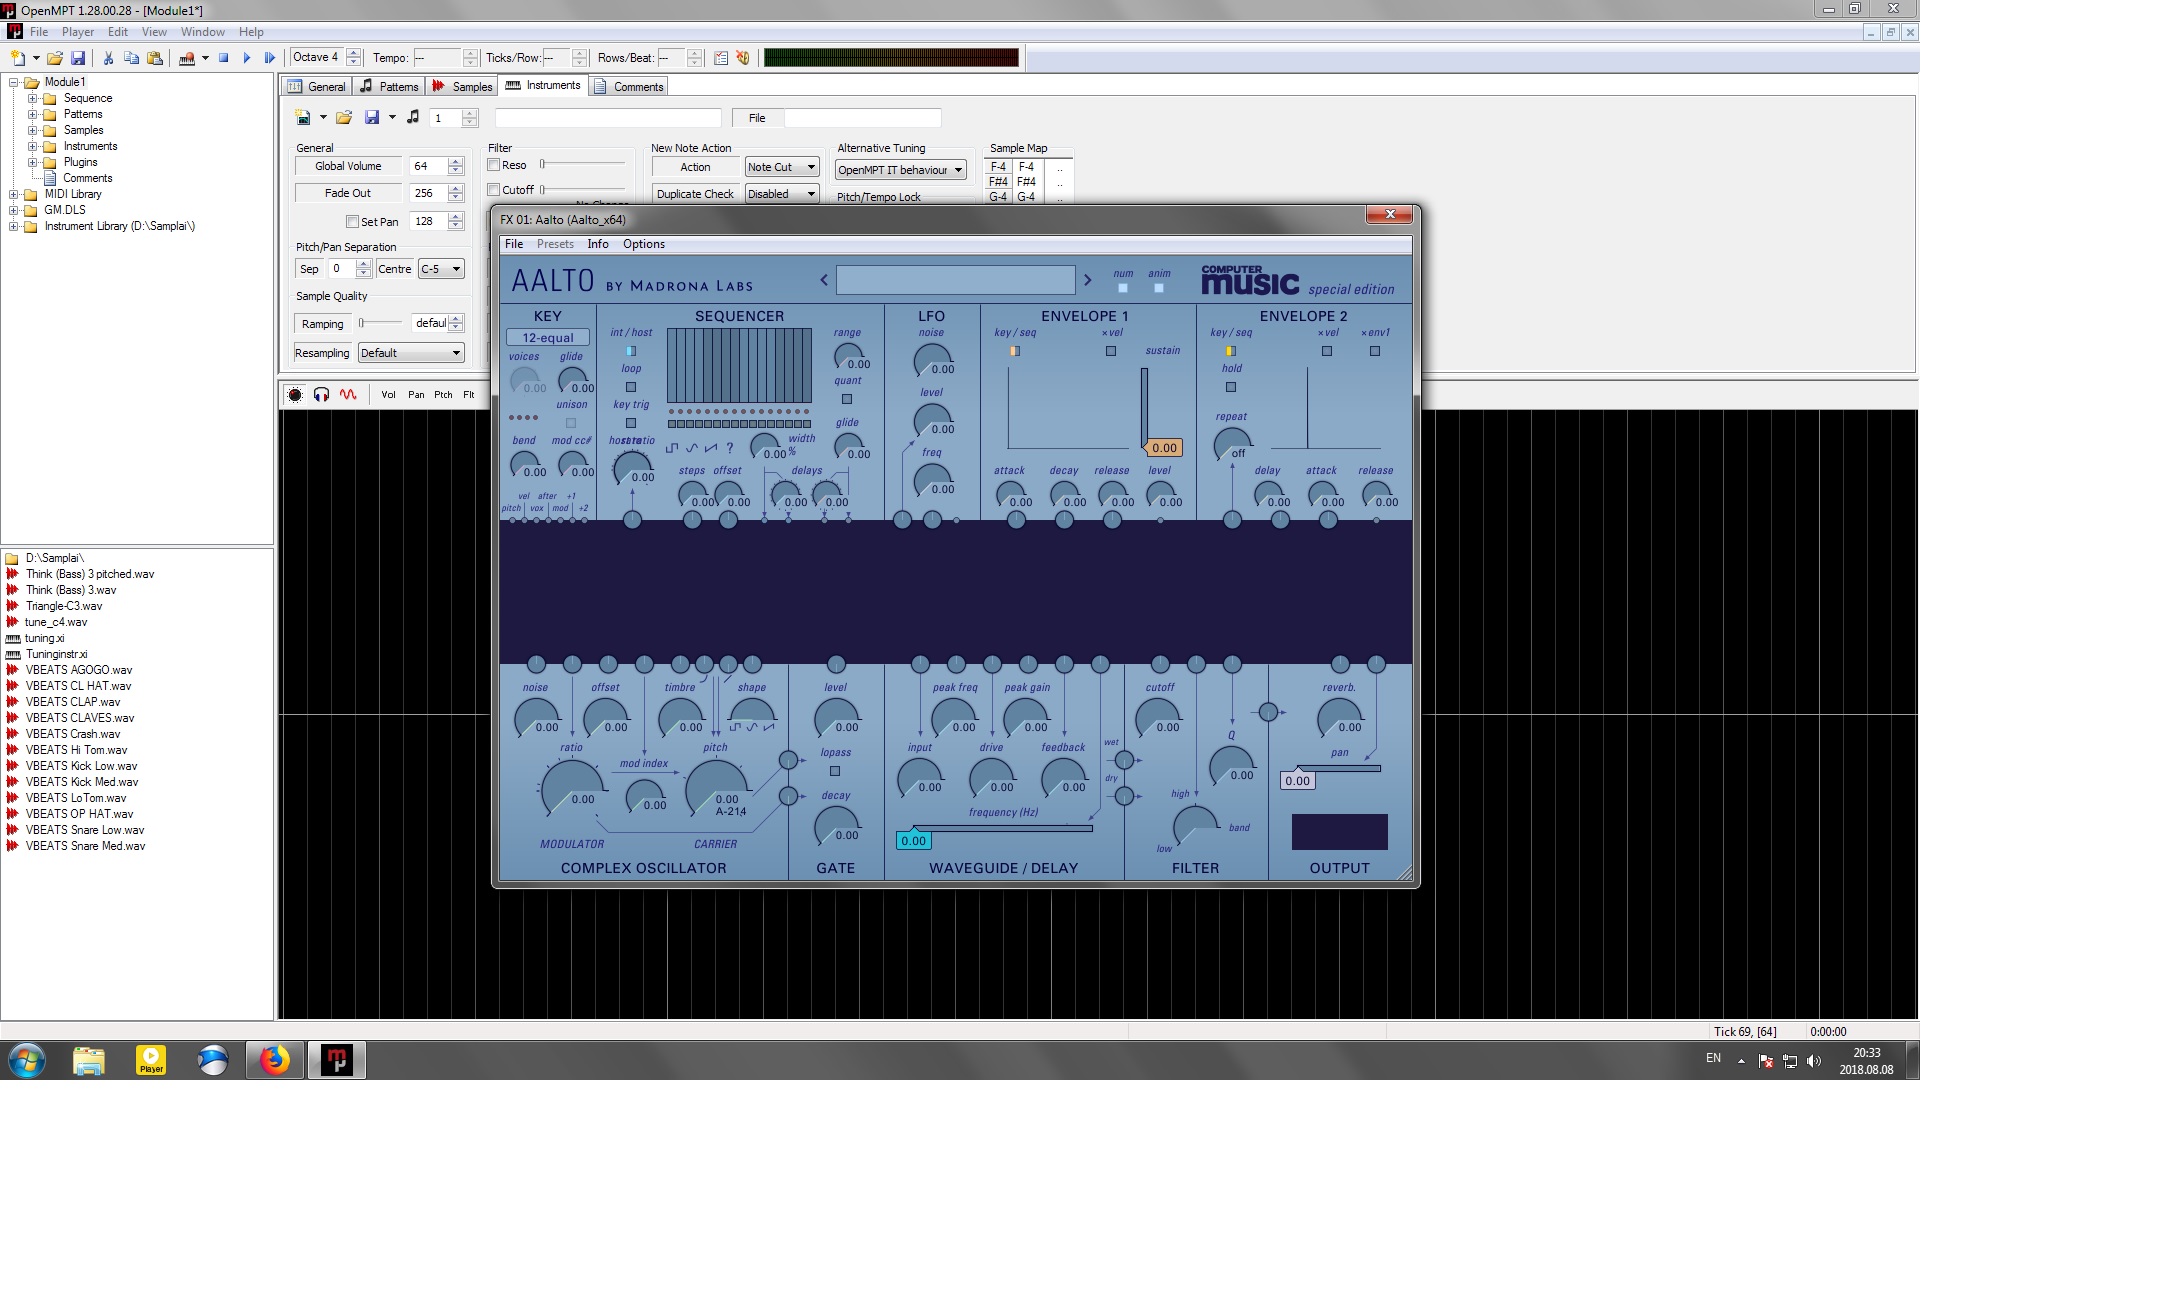This screenshot has height=1316, width=2178.
Task: Click previous preset arrow in Aalto
Action: coord(824,280)
